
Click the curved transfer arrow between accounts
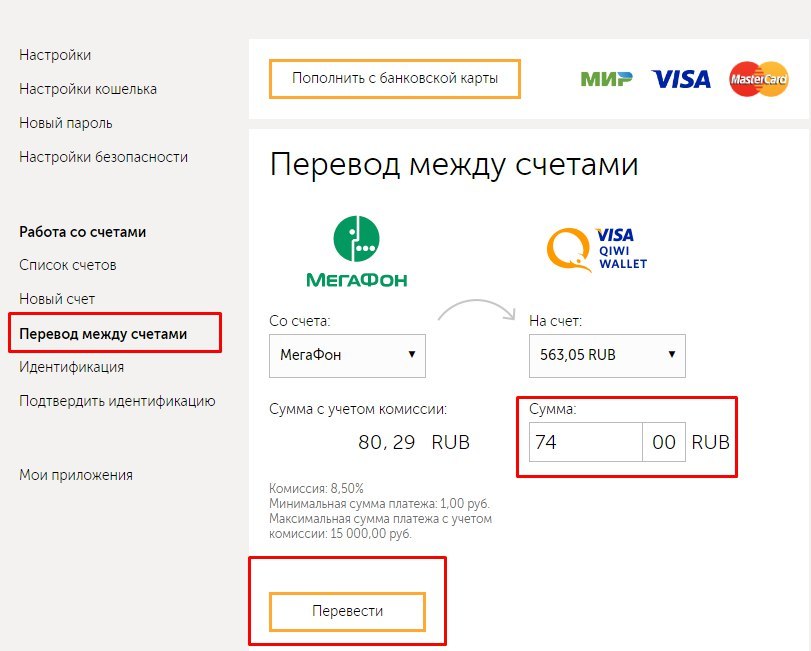(x=477, y=310)
